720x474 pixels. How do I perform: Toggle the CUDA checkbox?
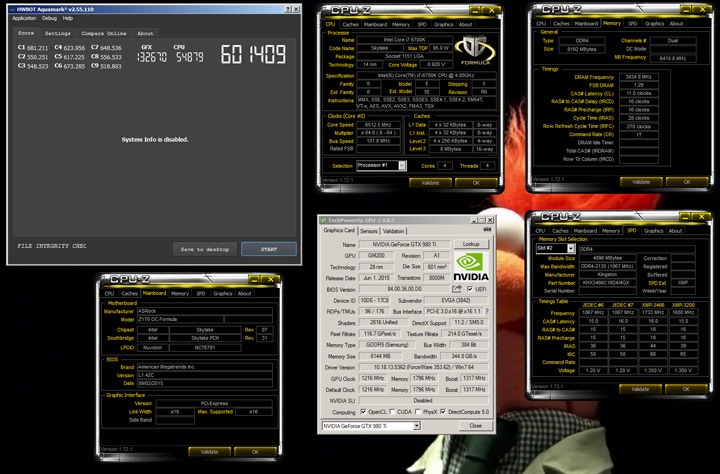[x=392, y=412]
